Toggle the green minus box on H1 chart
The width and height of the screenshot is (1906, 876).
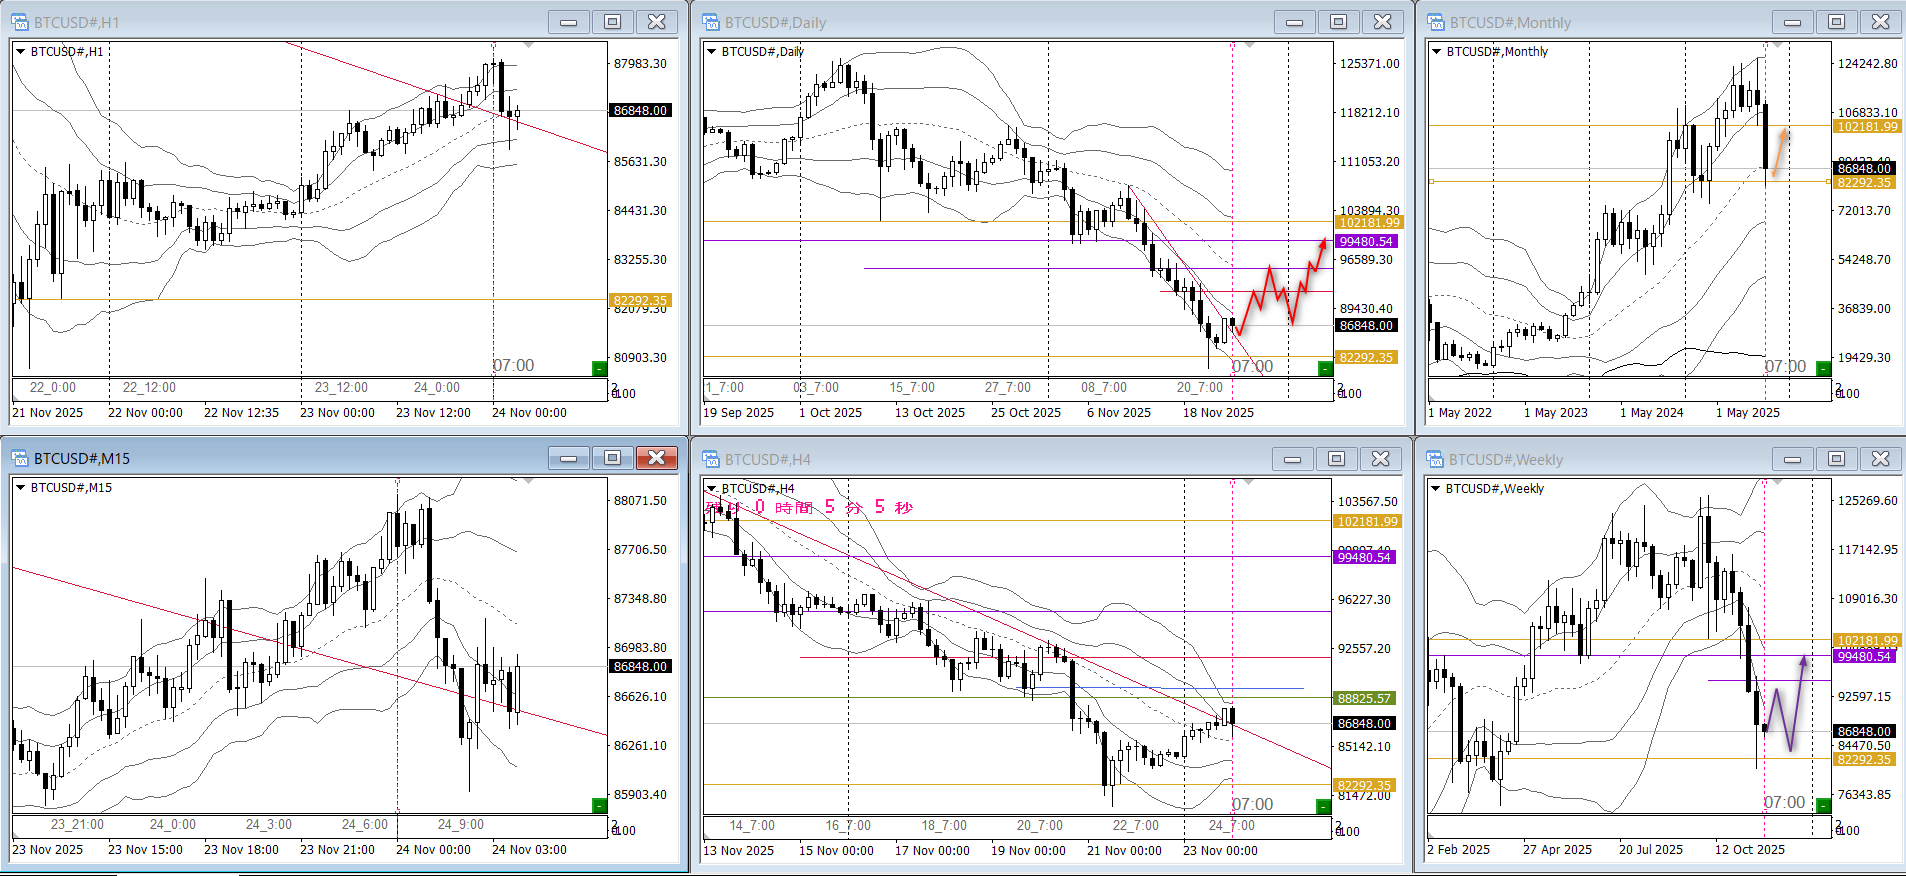(599, 369)
